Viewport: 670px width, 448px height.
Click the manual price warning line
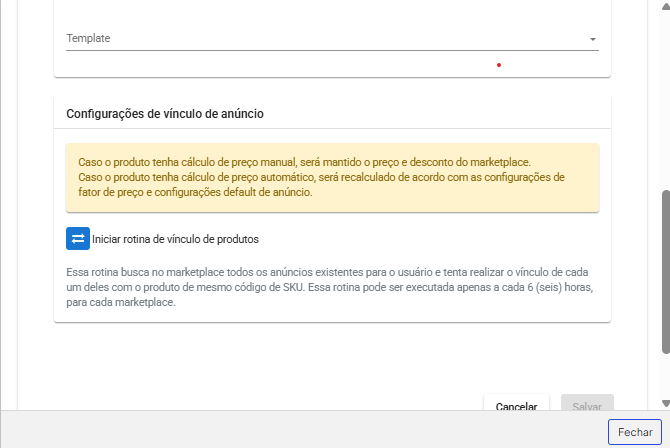[304, 162]
